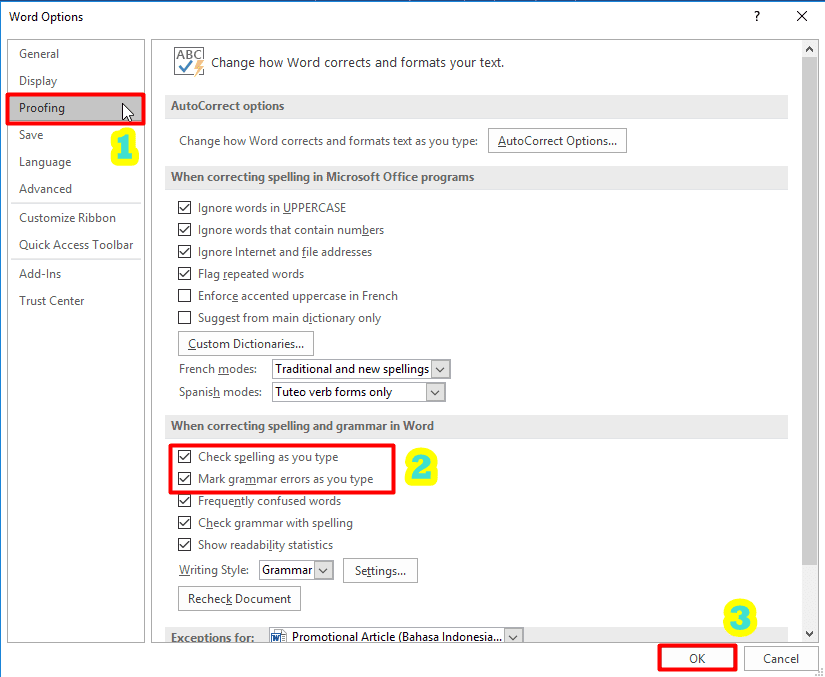The width and height of the screenshot is (825, 677).
Task: Click the ABC proofing check icon
Action: [189, 62]
